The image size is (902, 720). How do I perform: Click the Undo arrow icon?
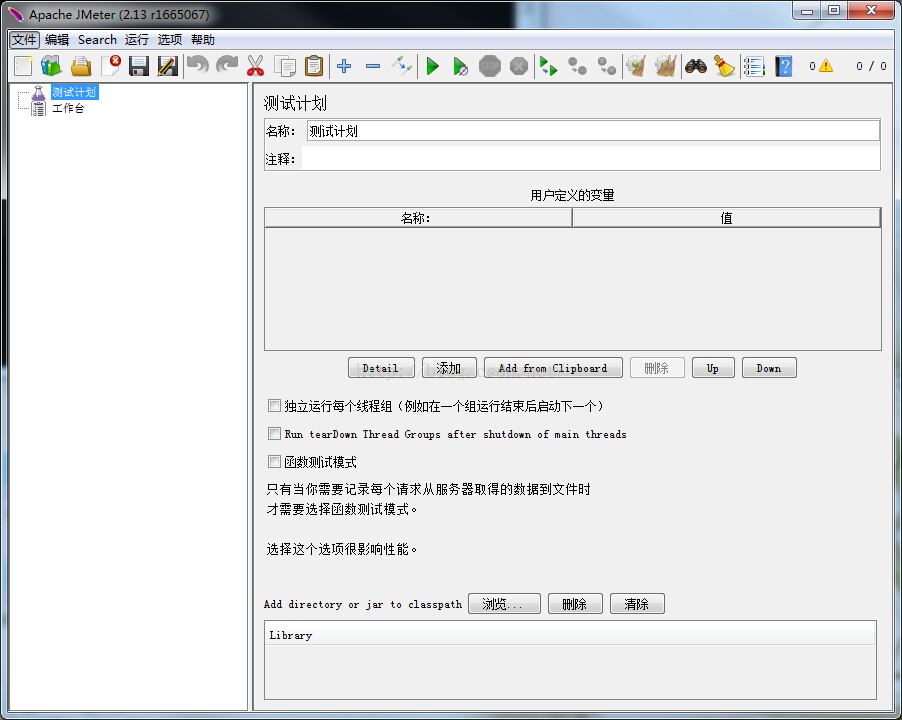pyautogui.click(x=198, y=65)
